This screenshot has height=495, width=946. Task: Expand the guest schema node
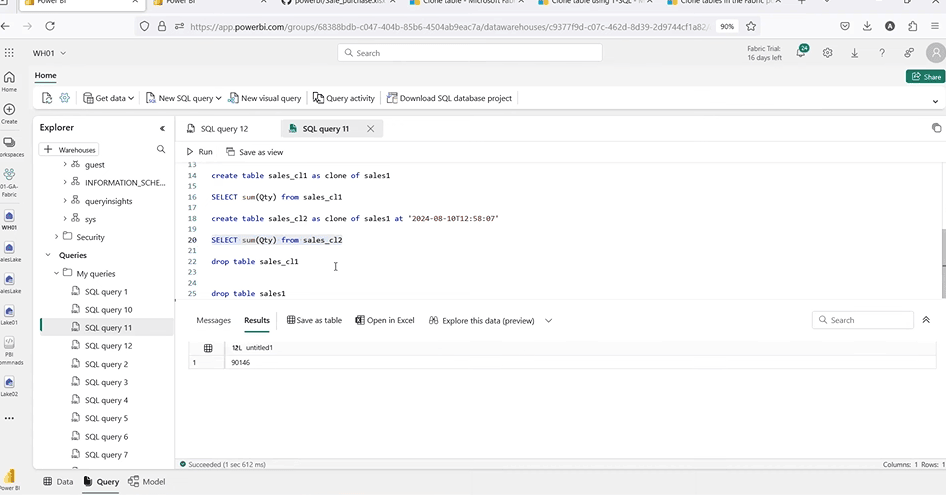(x=65, y=164)
